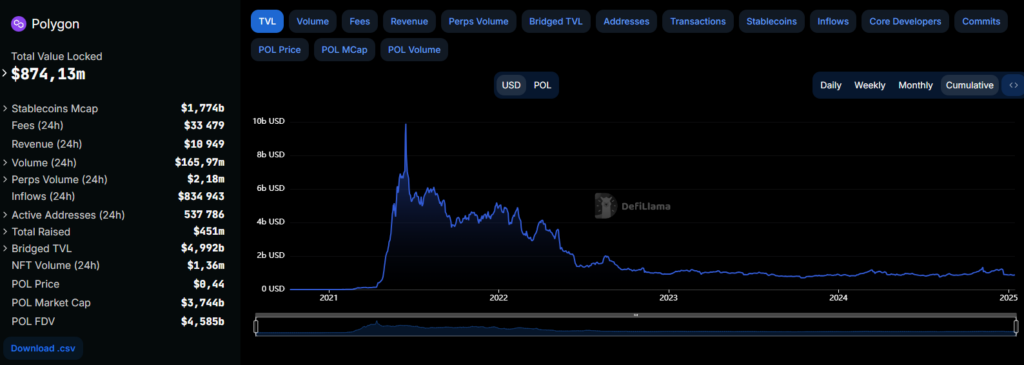Set chart grouping to Monthly
This screenshot has width=1024, height=365.
[916, 86]
